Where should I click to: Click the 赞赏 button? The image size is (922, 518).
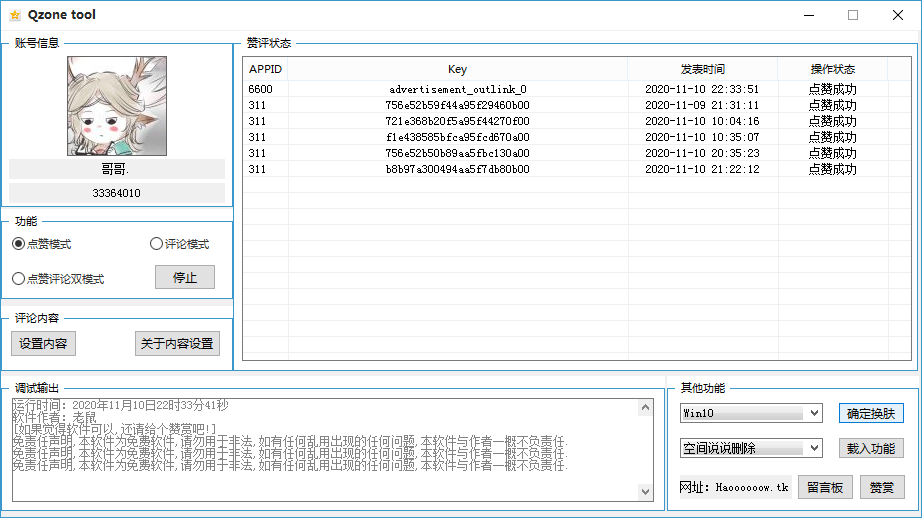(x=881, y=487)
